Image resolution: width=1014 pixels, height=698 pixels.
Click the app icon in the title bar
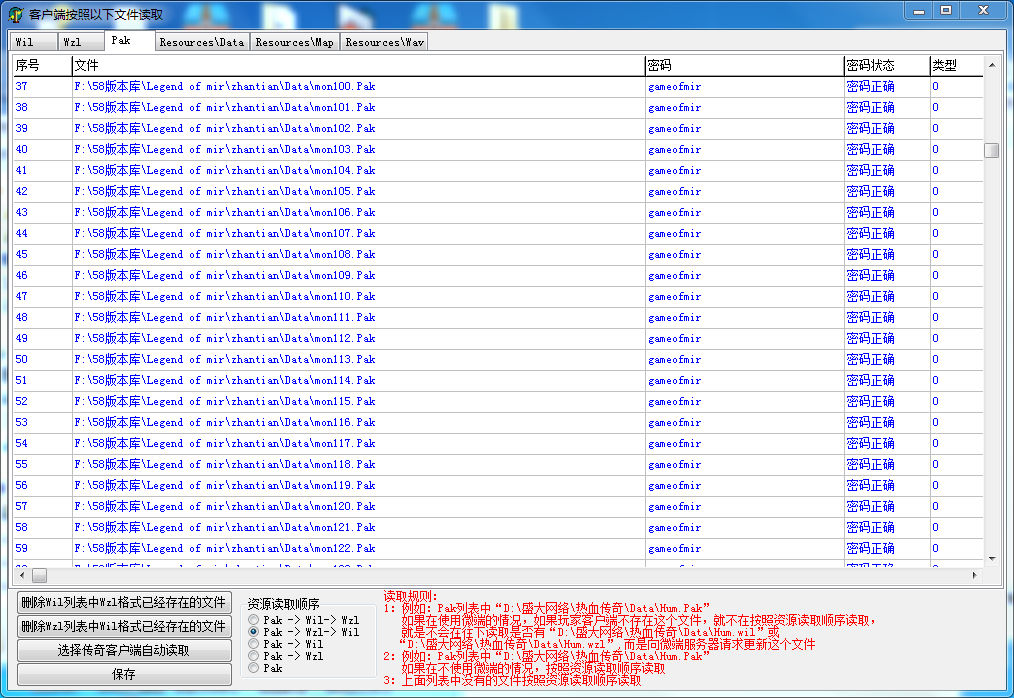pyautogui.click(x=15, y=15)
